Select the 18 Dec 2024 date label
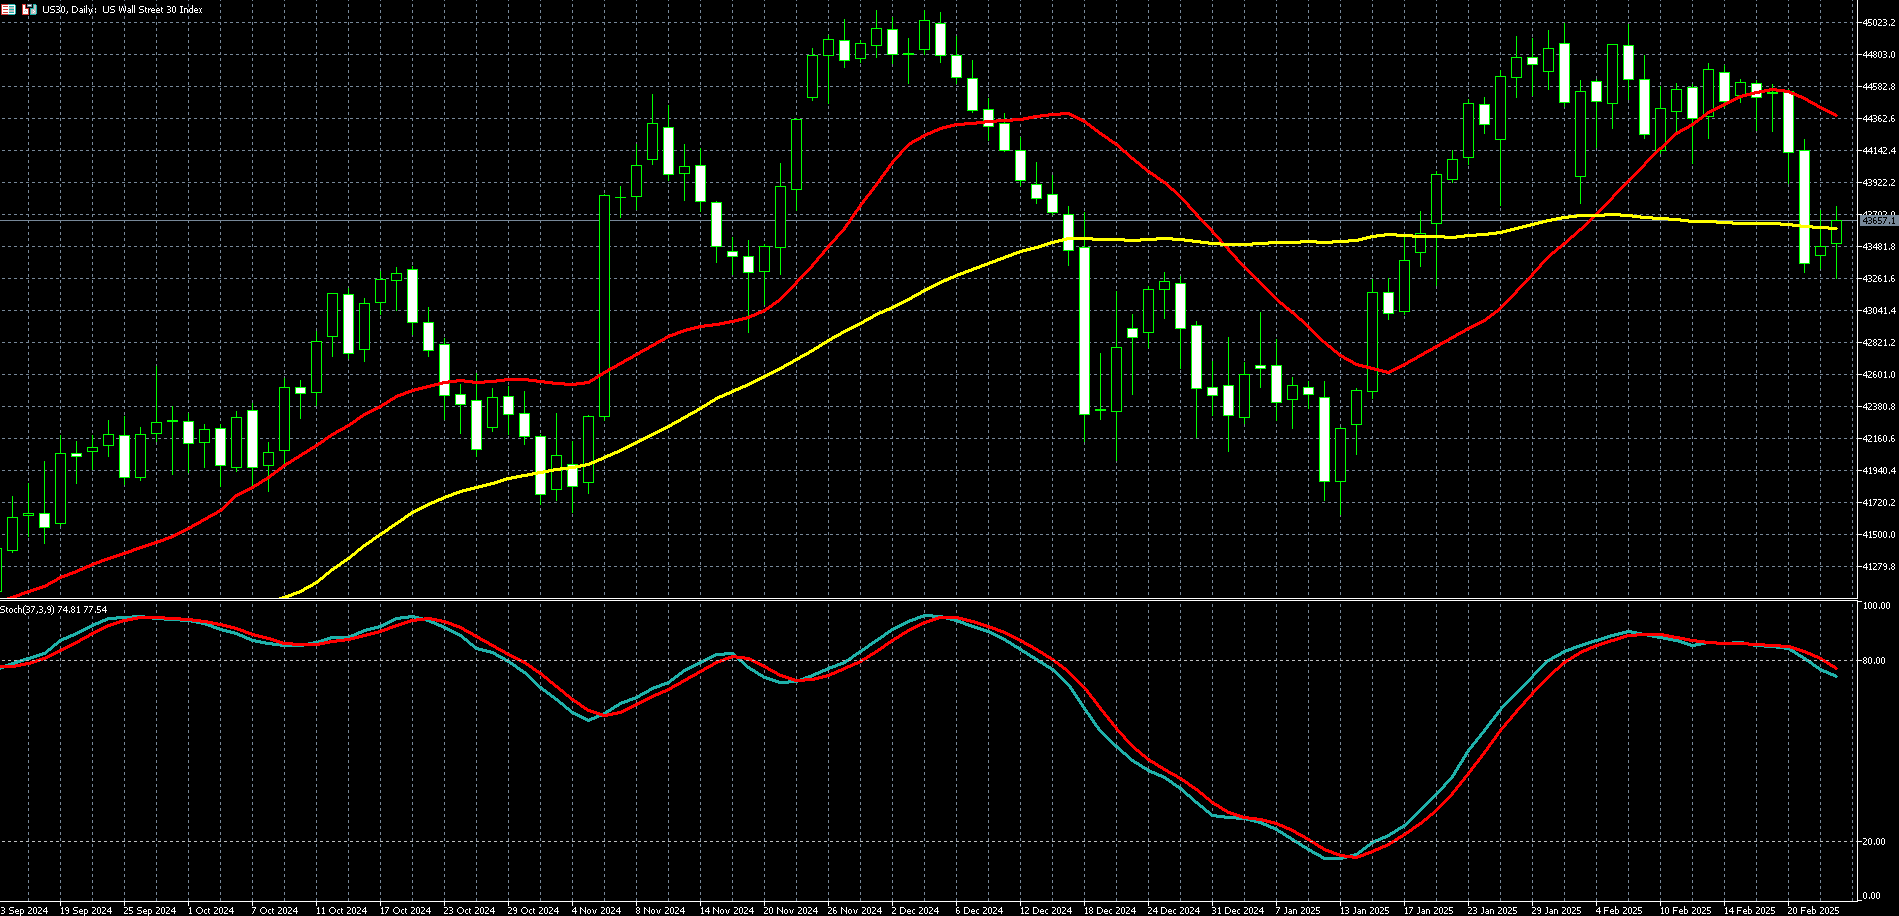 tap(1110, 910)
